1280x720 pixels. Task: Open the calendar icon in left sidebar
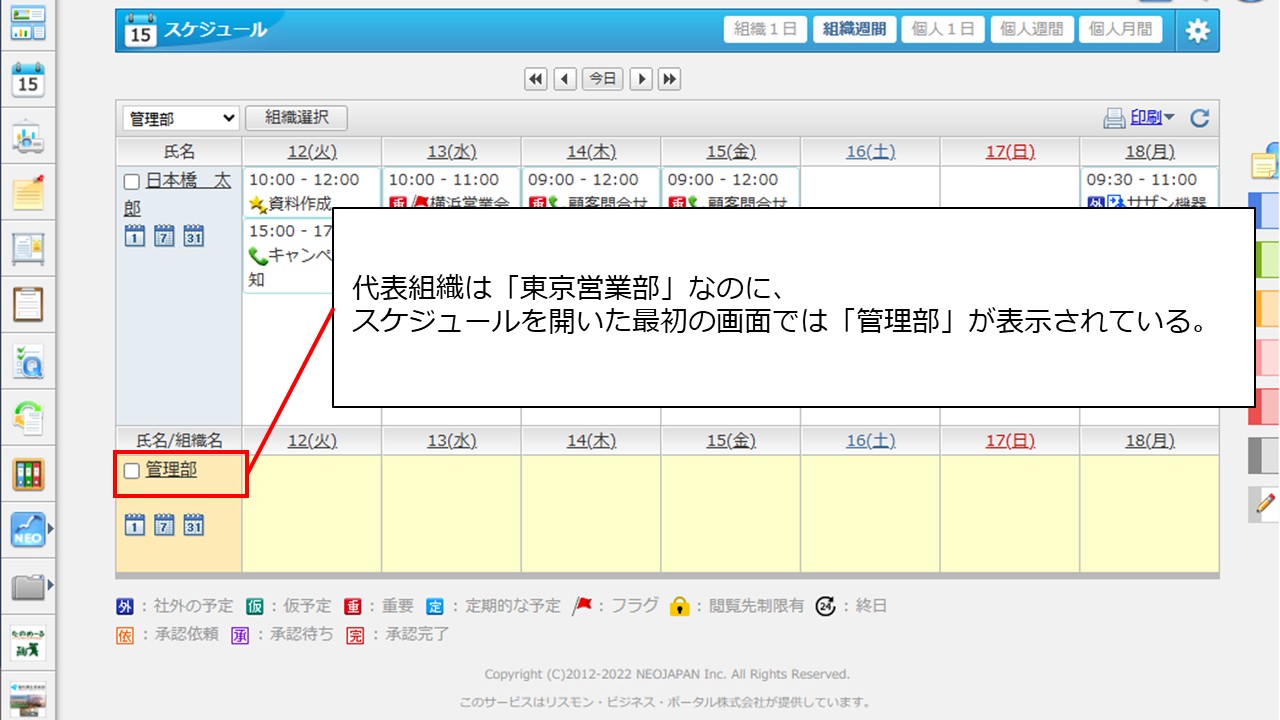click(x=28, y=79)
